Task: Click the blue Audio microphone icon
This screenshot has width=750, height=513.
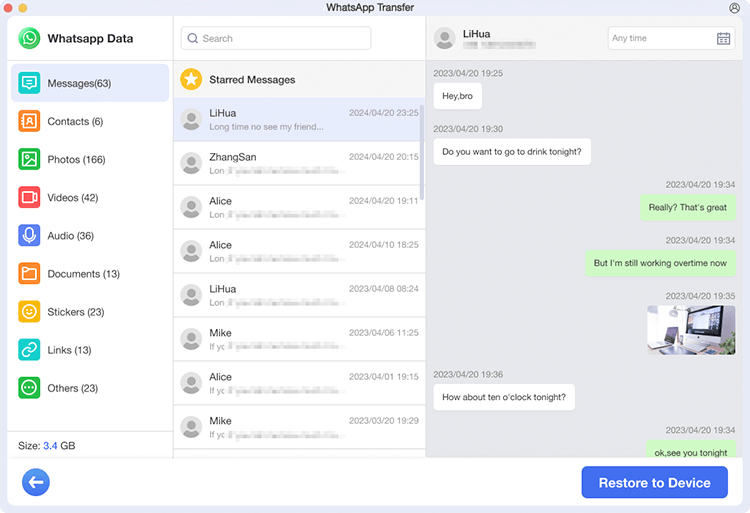Action: [x=29, y=235]
